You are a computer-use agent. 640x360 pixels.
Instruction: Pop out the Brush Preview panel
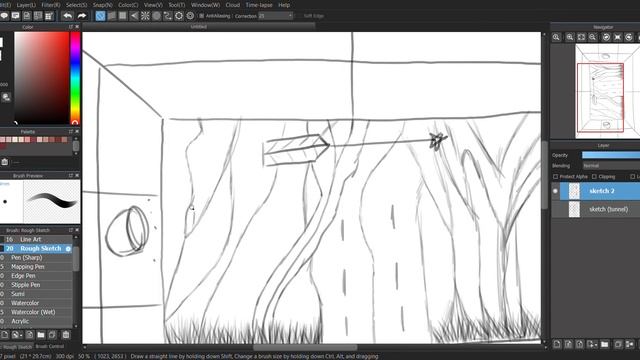tap(71, 176)
